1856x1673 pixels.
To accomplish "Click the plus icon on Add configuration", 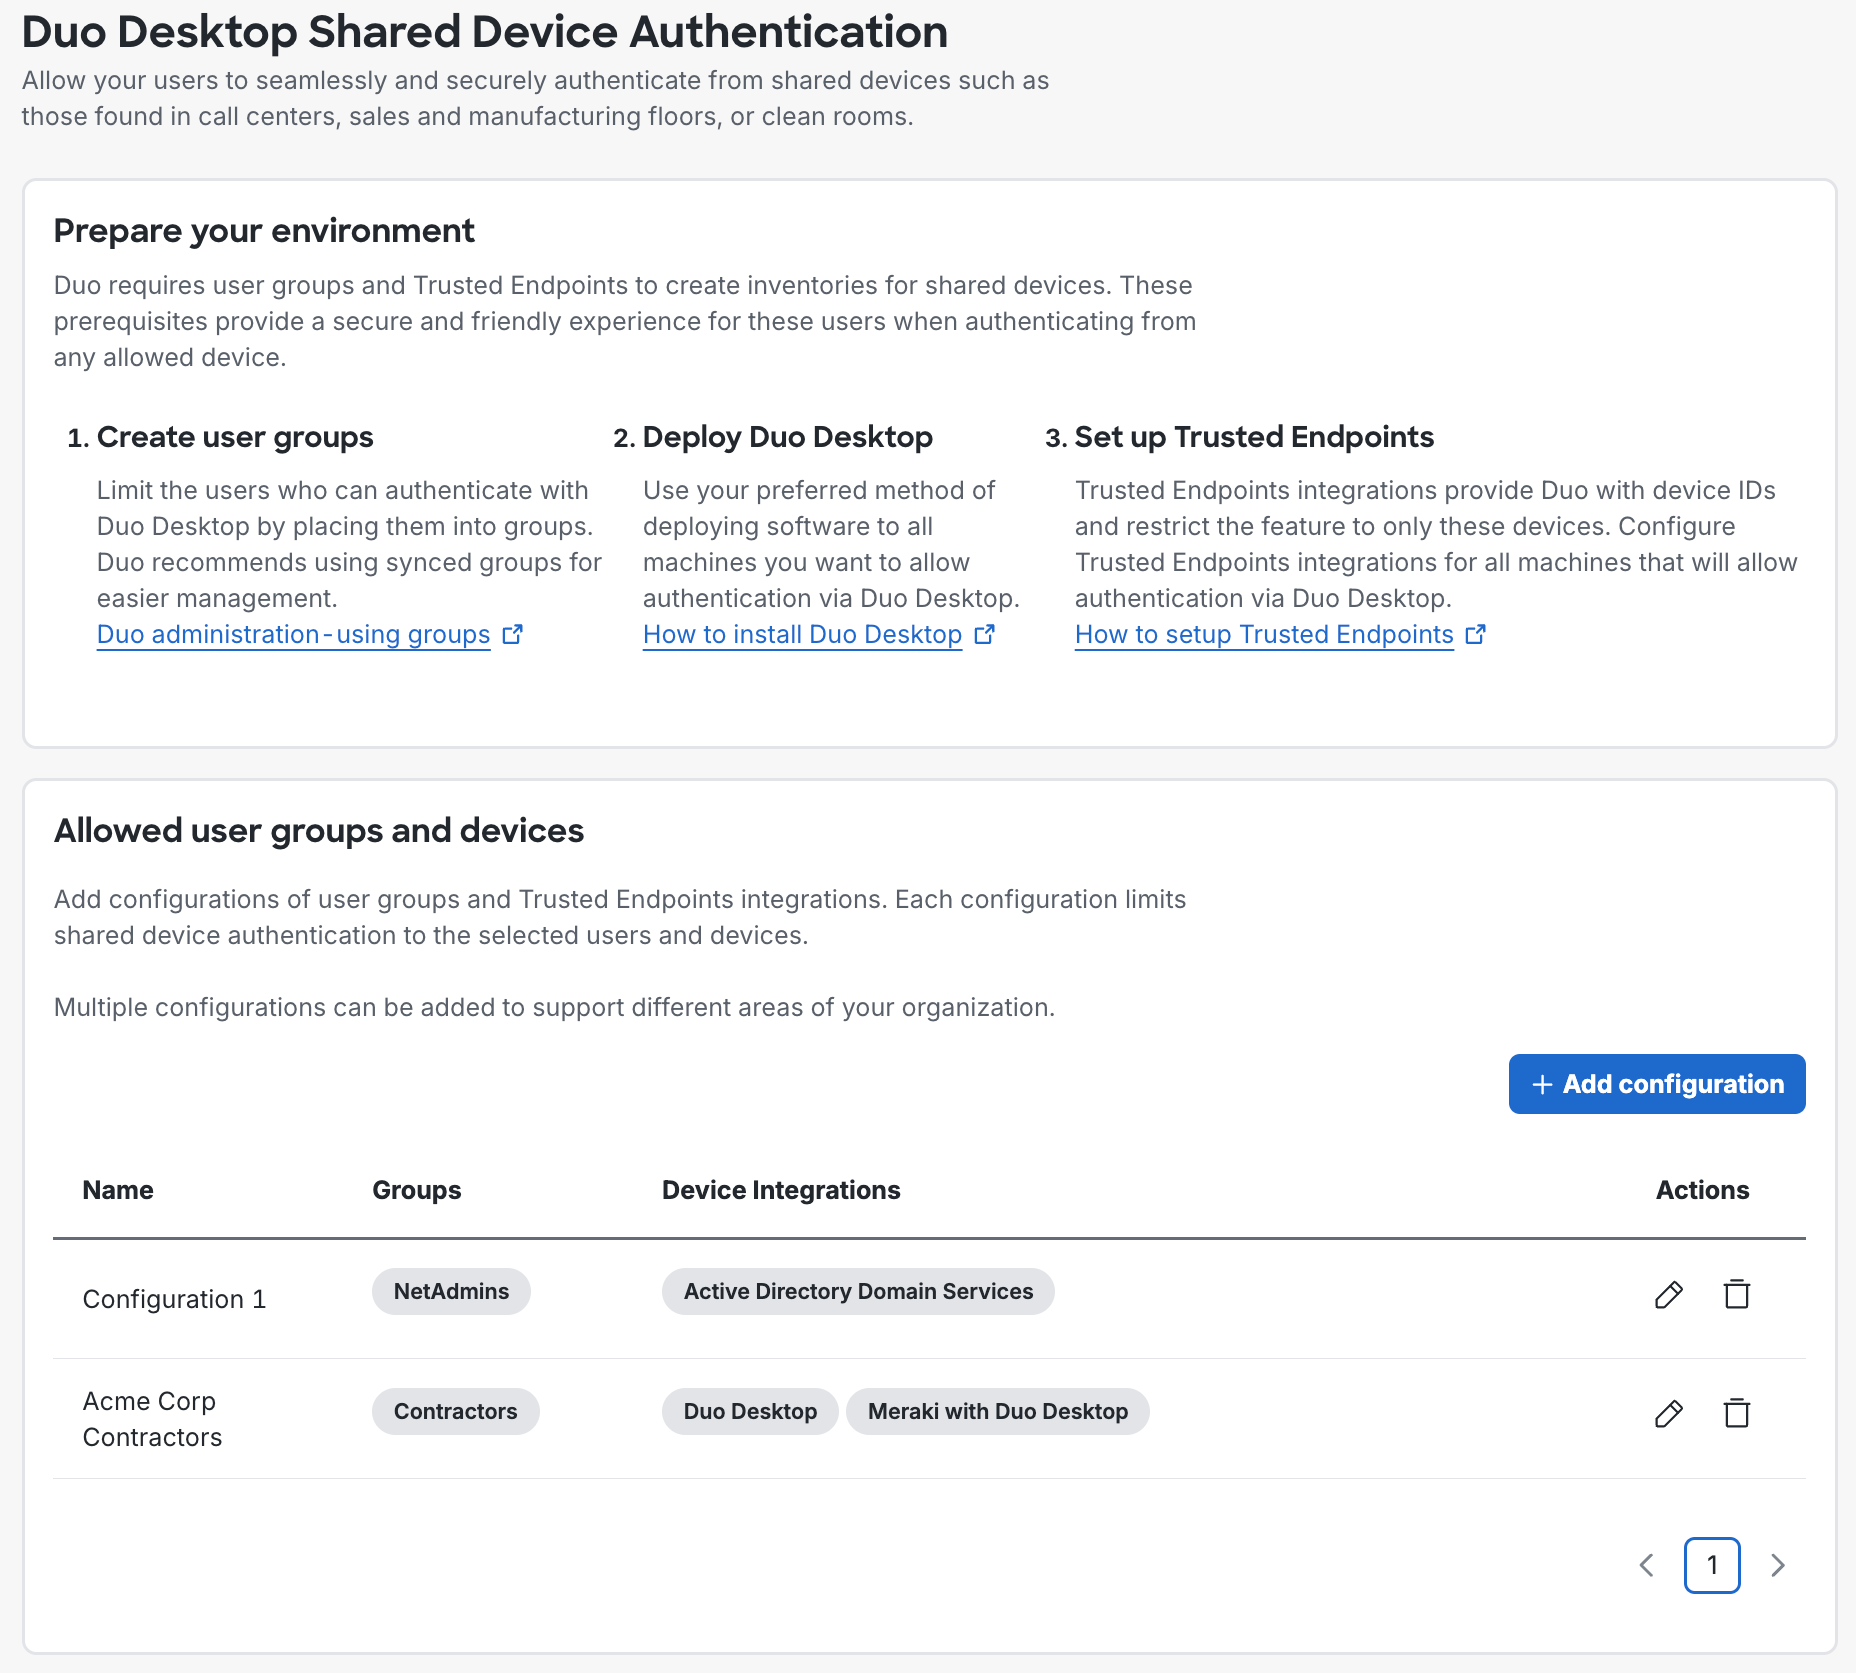I will pos(1541,1084).
